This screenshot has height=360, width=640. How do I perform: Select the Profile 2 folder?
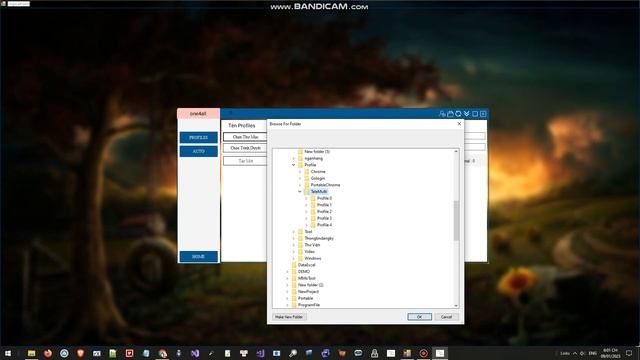point(324,211)
